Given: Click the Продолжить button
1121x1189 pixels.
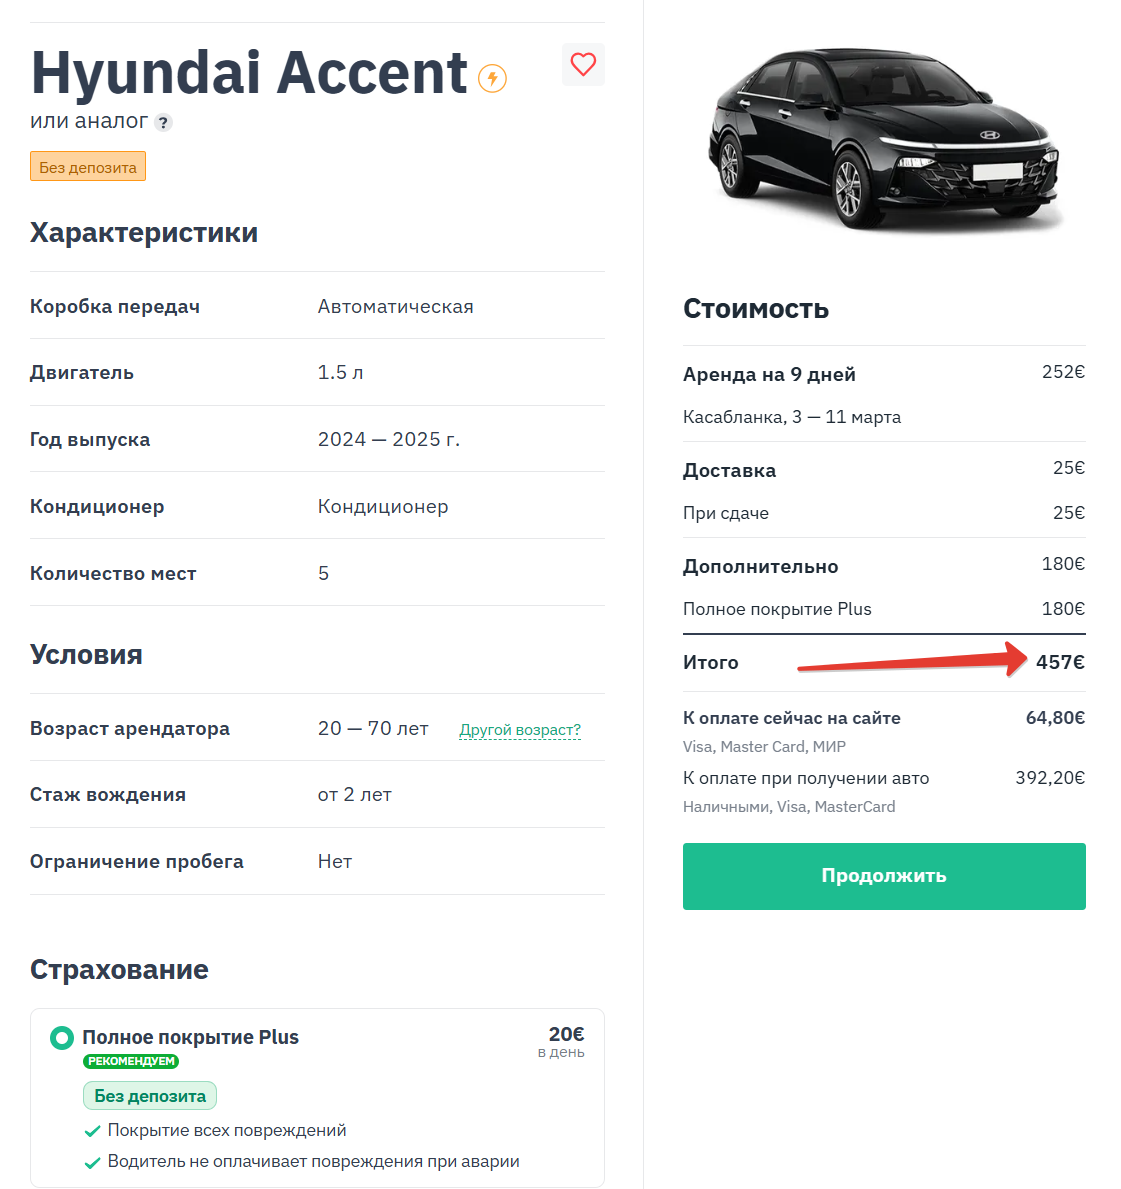Looking at the screenshot, I should 884,876.
